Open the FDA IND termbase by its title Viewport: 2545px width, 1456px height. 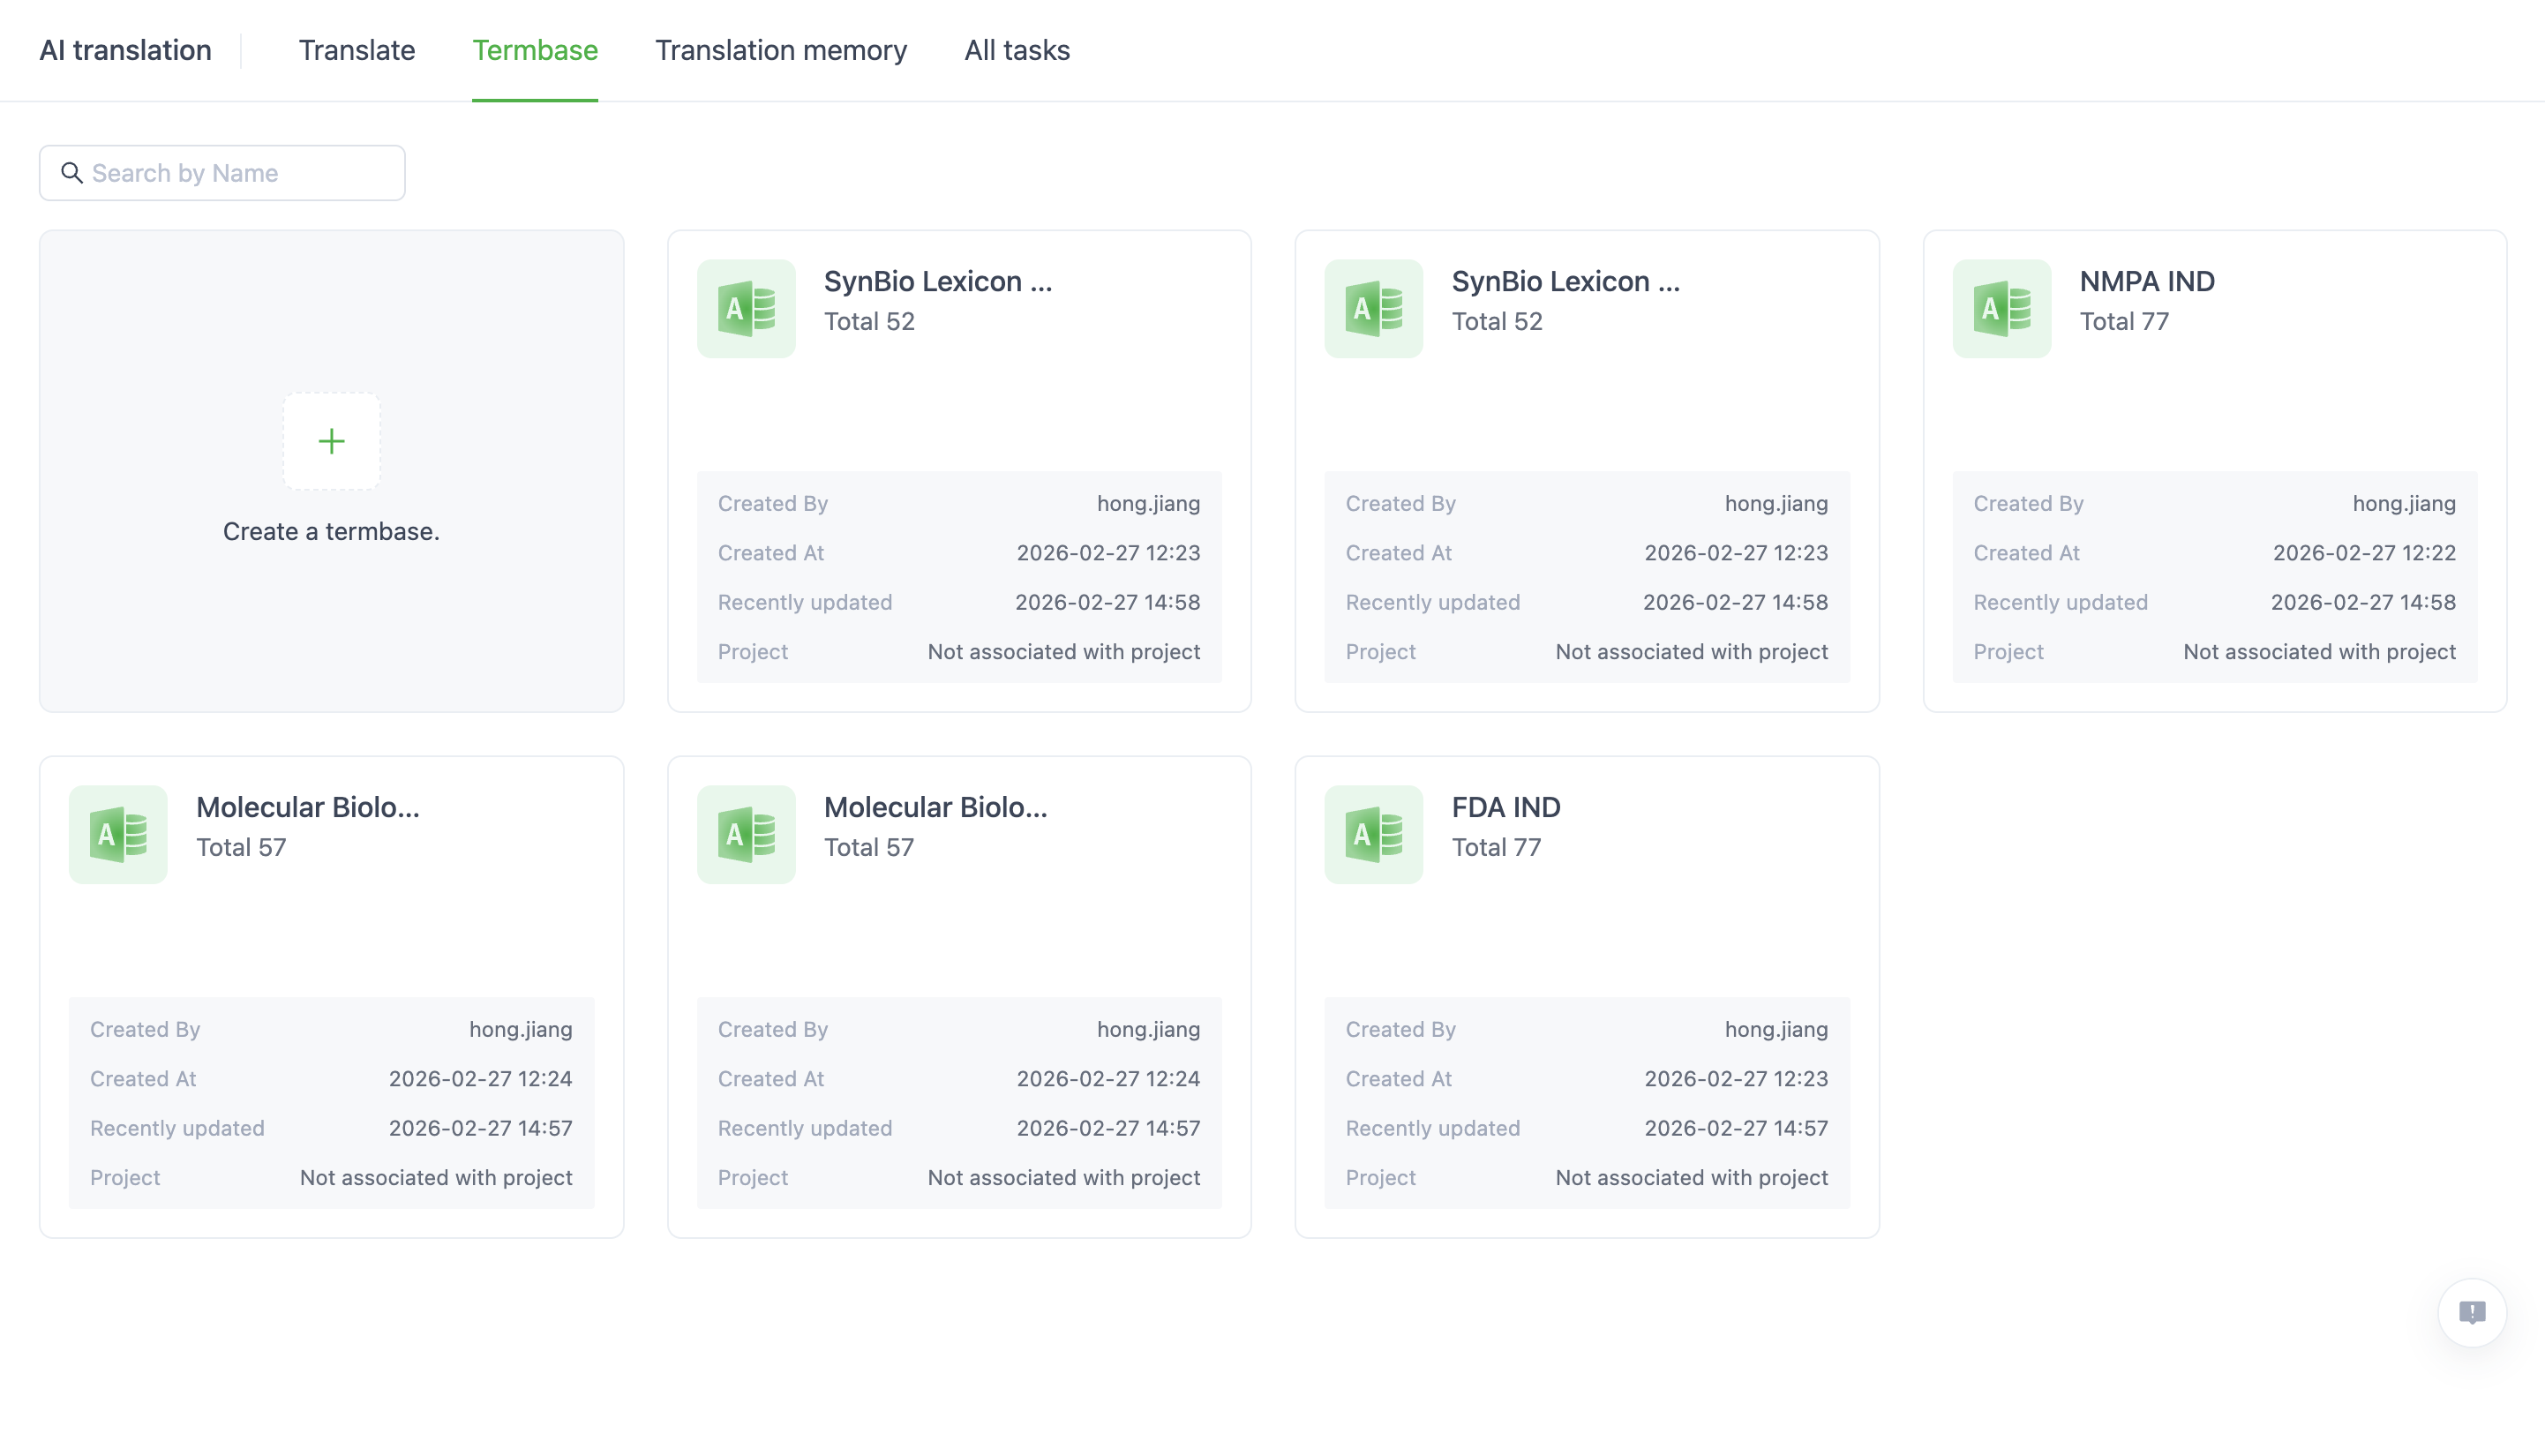(x=1505, y=807)
